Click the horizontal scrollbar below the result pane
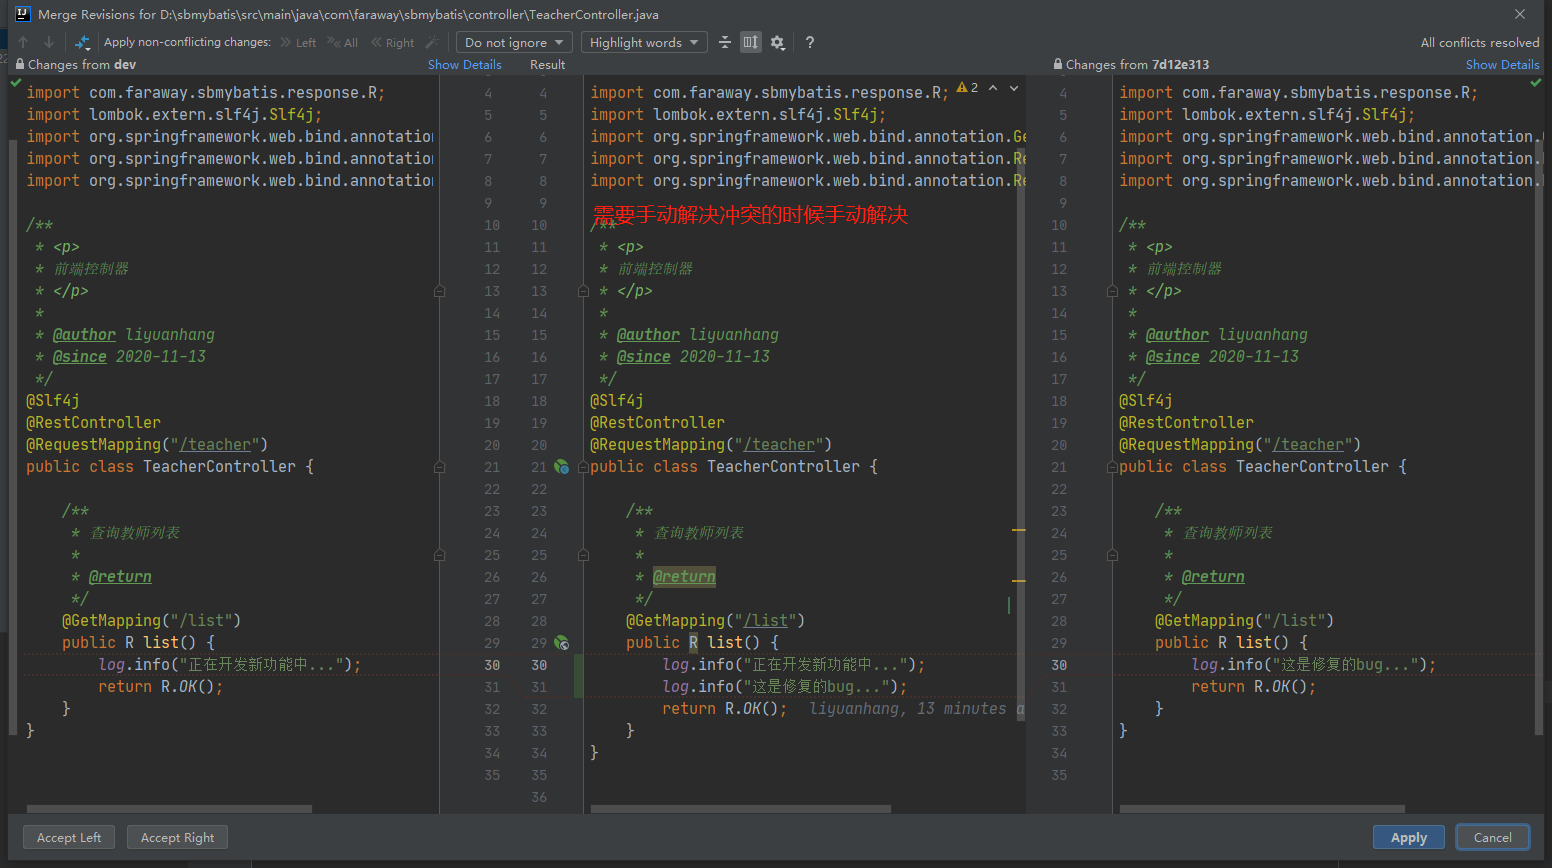Viewport: 1552px width, 868px height. tap(740, 809)
